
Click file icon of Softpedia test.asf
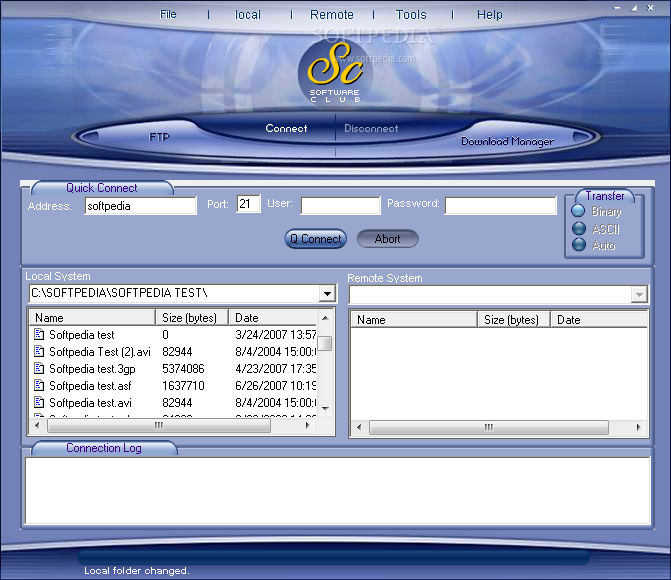(x=39, y=386)
